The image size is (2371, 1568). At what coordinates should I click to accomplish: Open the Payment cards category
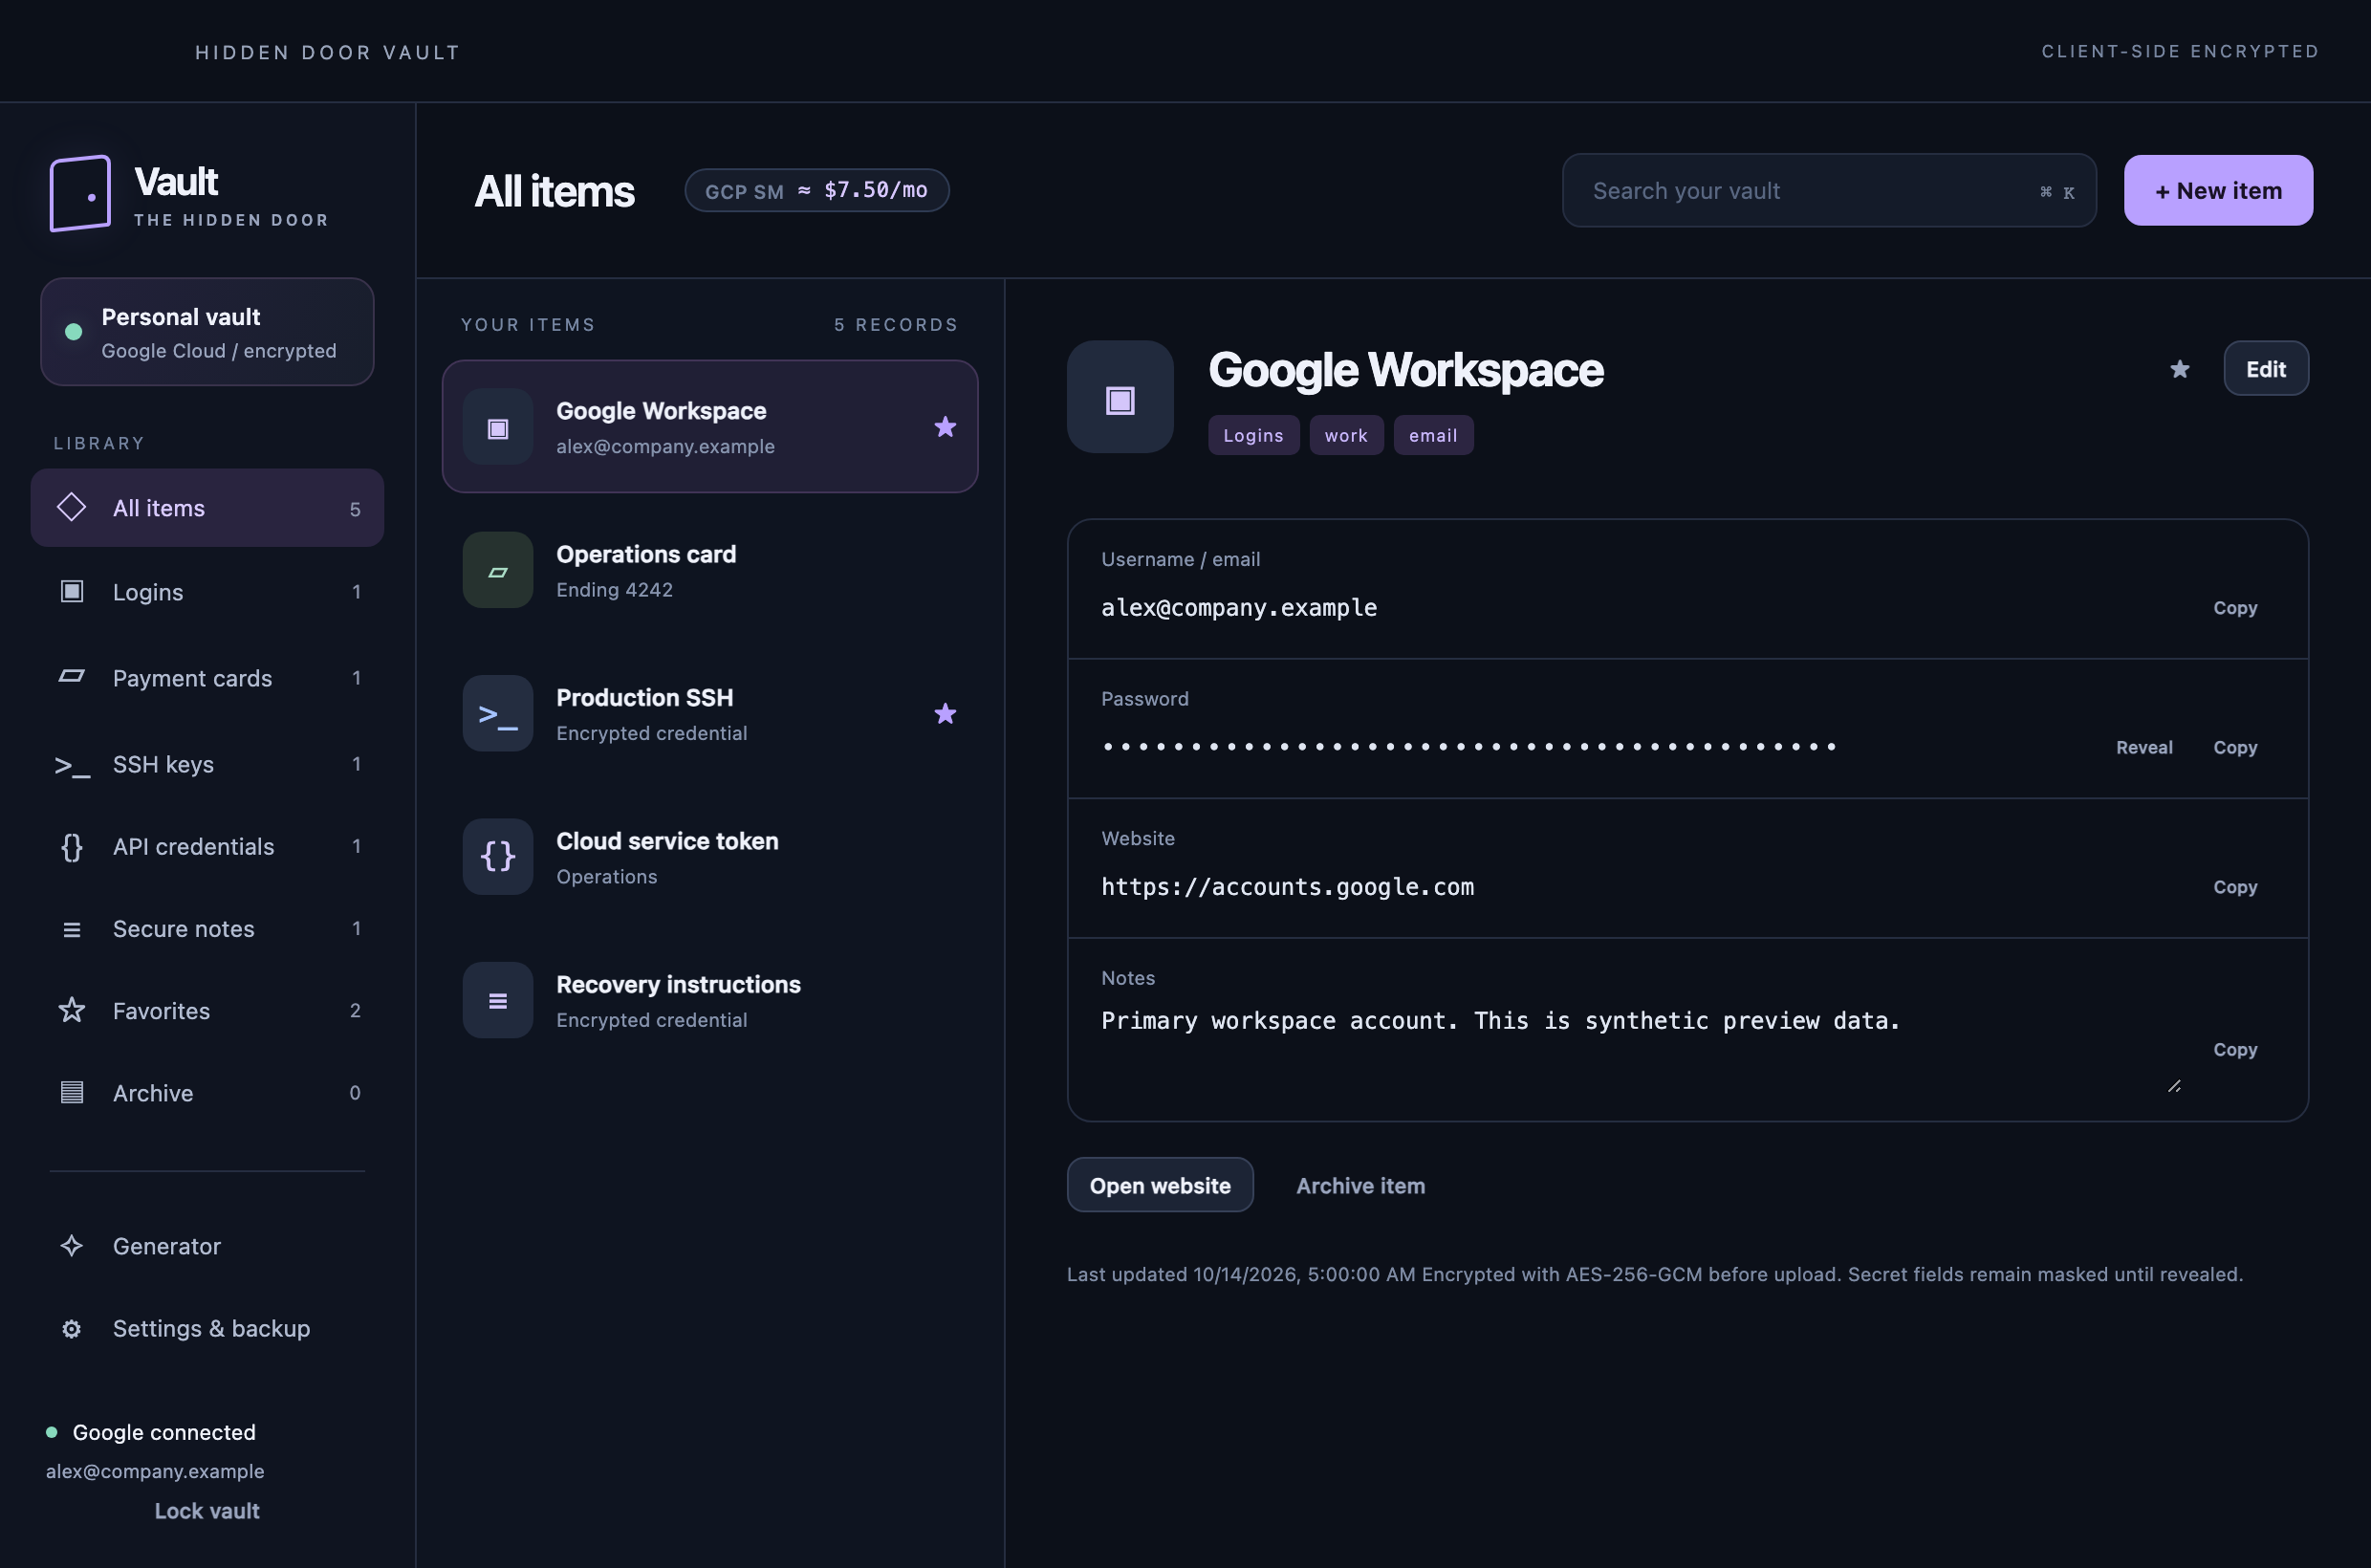[207, 678]
